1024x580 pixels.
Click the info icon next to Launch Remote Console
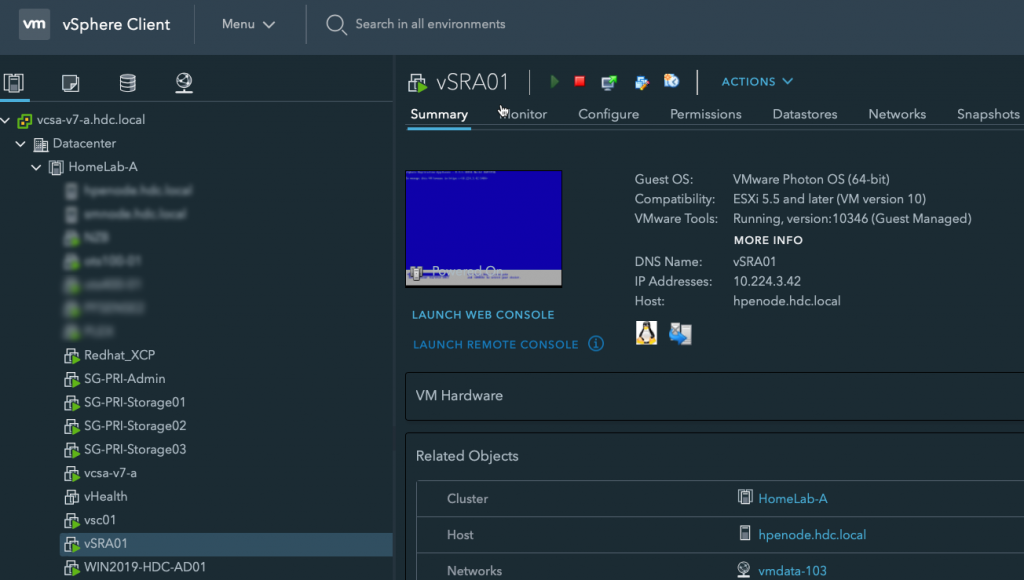click(x=596, y=344)
